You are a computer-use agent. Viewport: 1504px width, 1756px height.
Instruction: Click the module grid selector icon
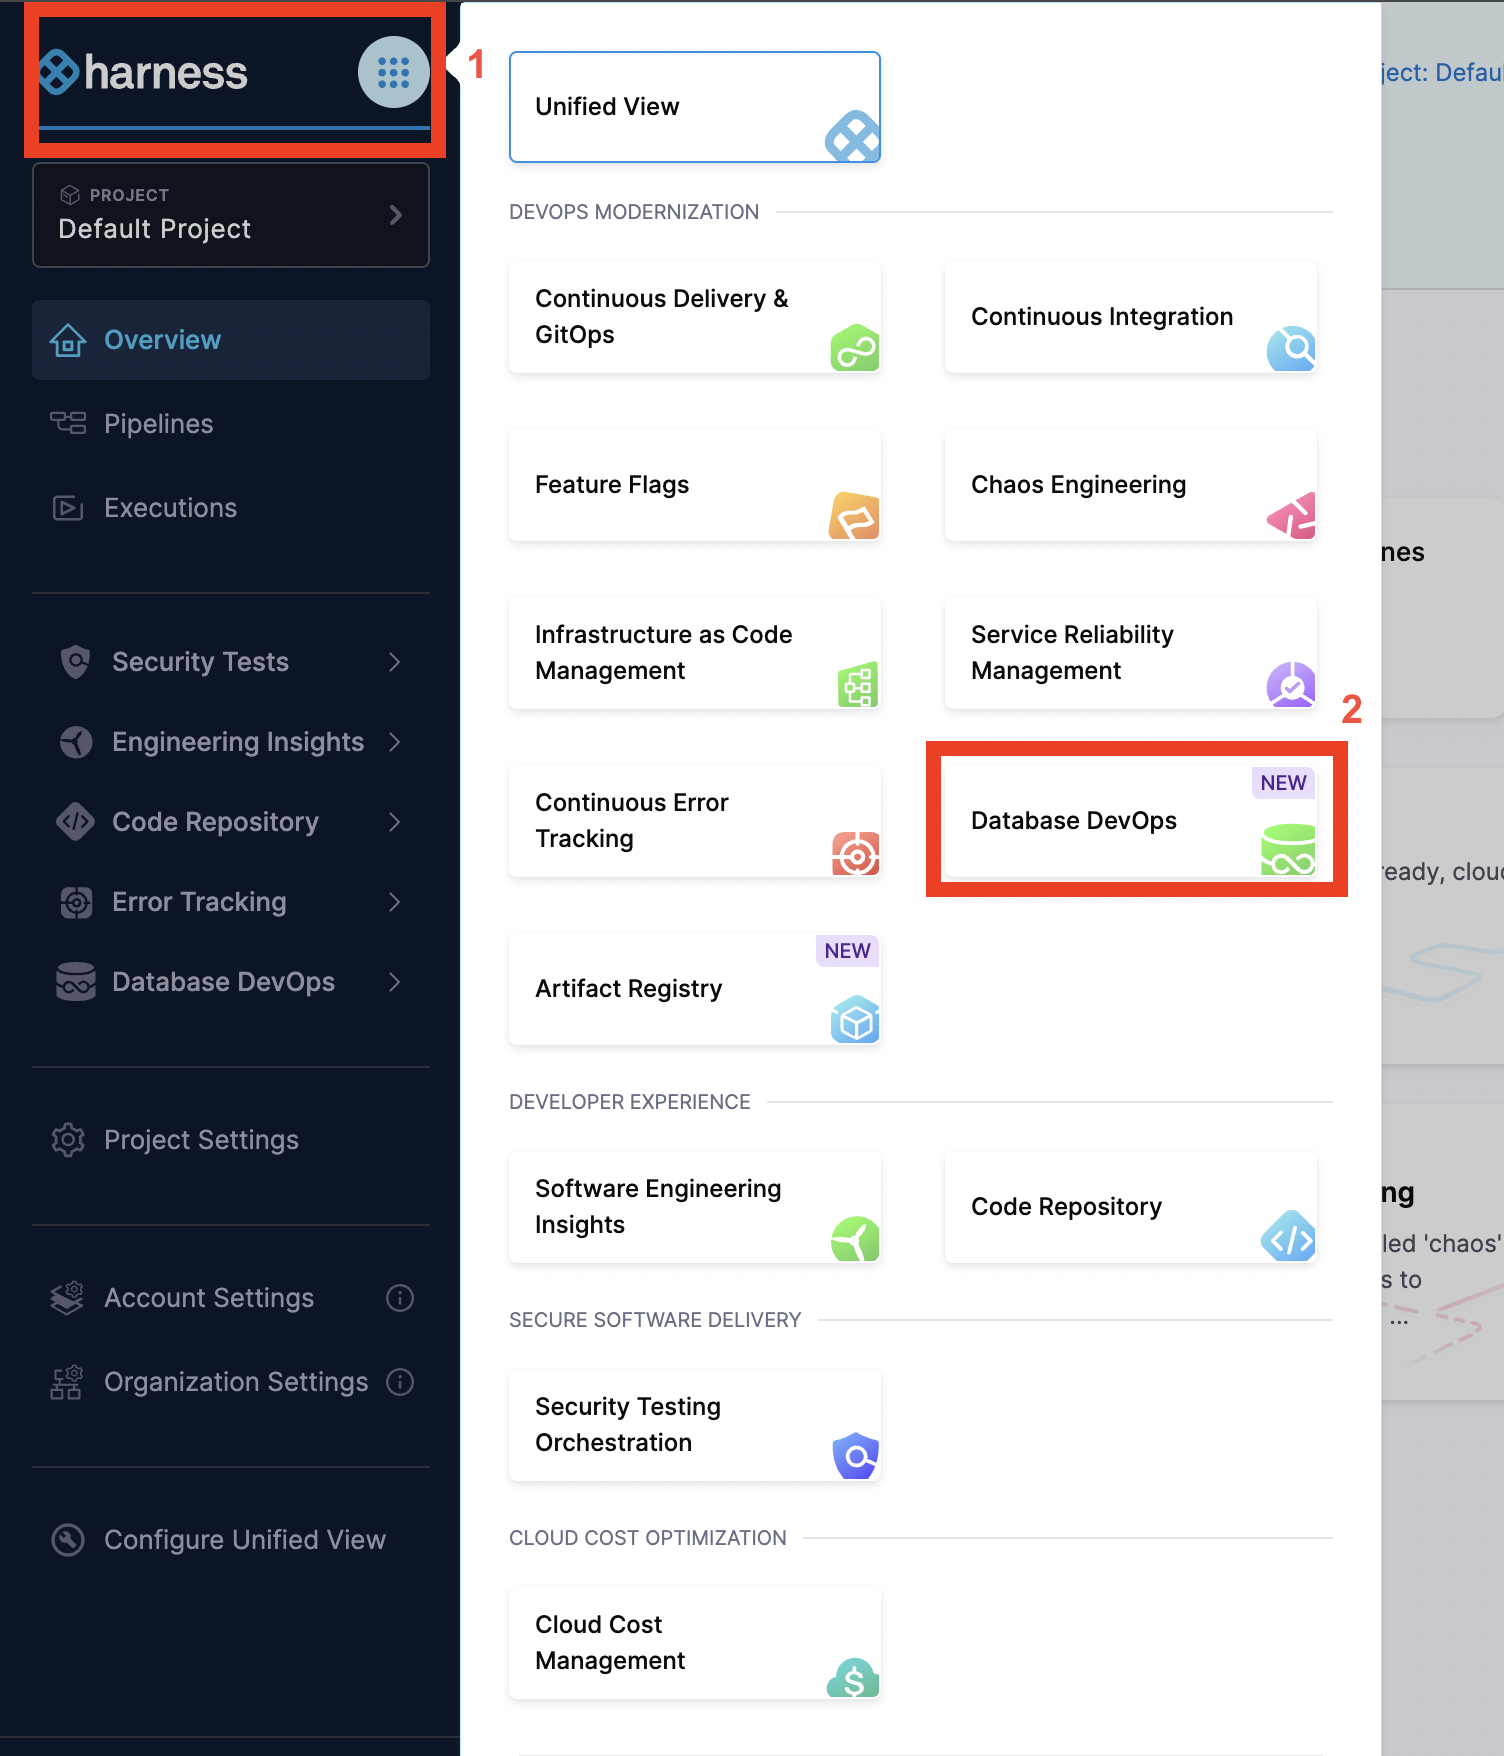tap(393, 72)
